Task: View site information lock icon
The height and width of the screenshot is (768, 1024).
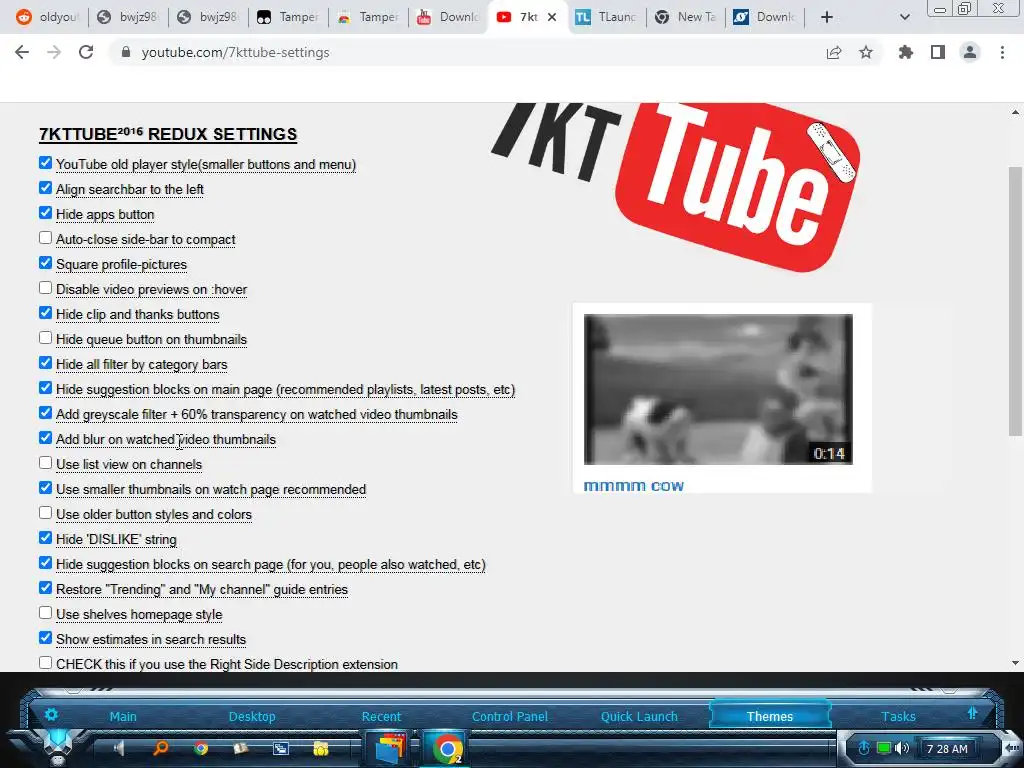Action: [127, 52]
